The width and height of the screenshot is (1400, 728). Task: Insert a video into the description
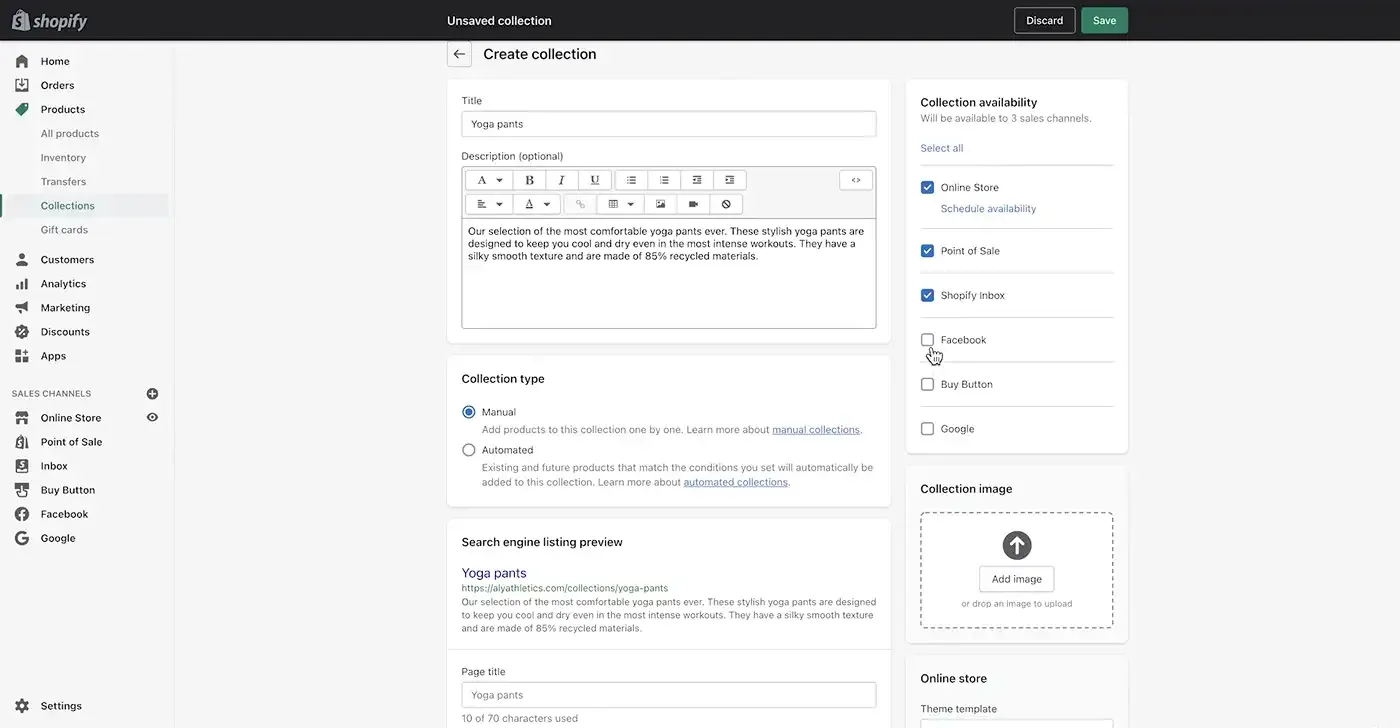click(691, 203)
